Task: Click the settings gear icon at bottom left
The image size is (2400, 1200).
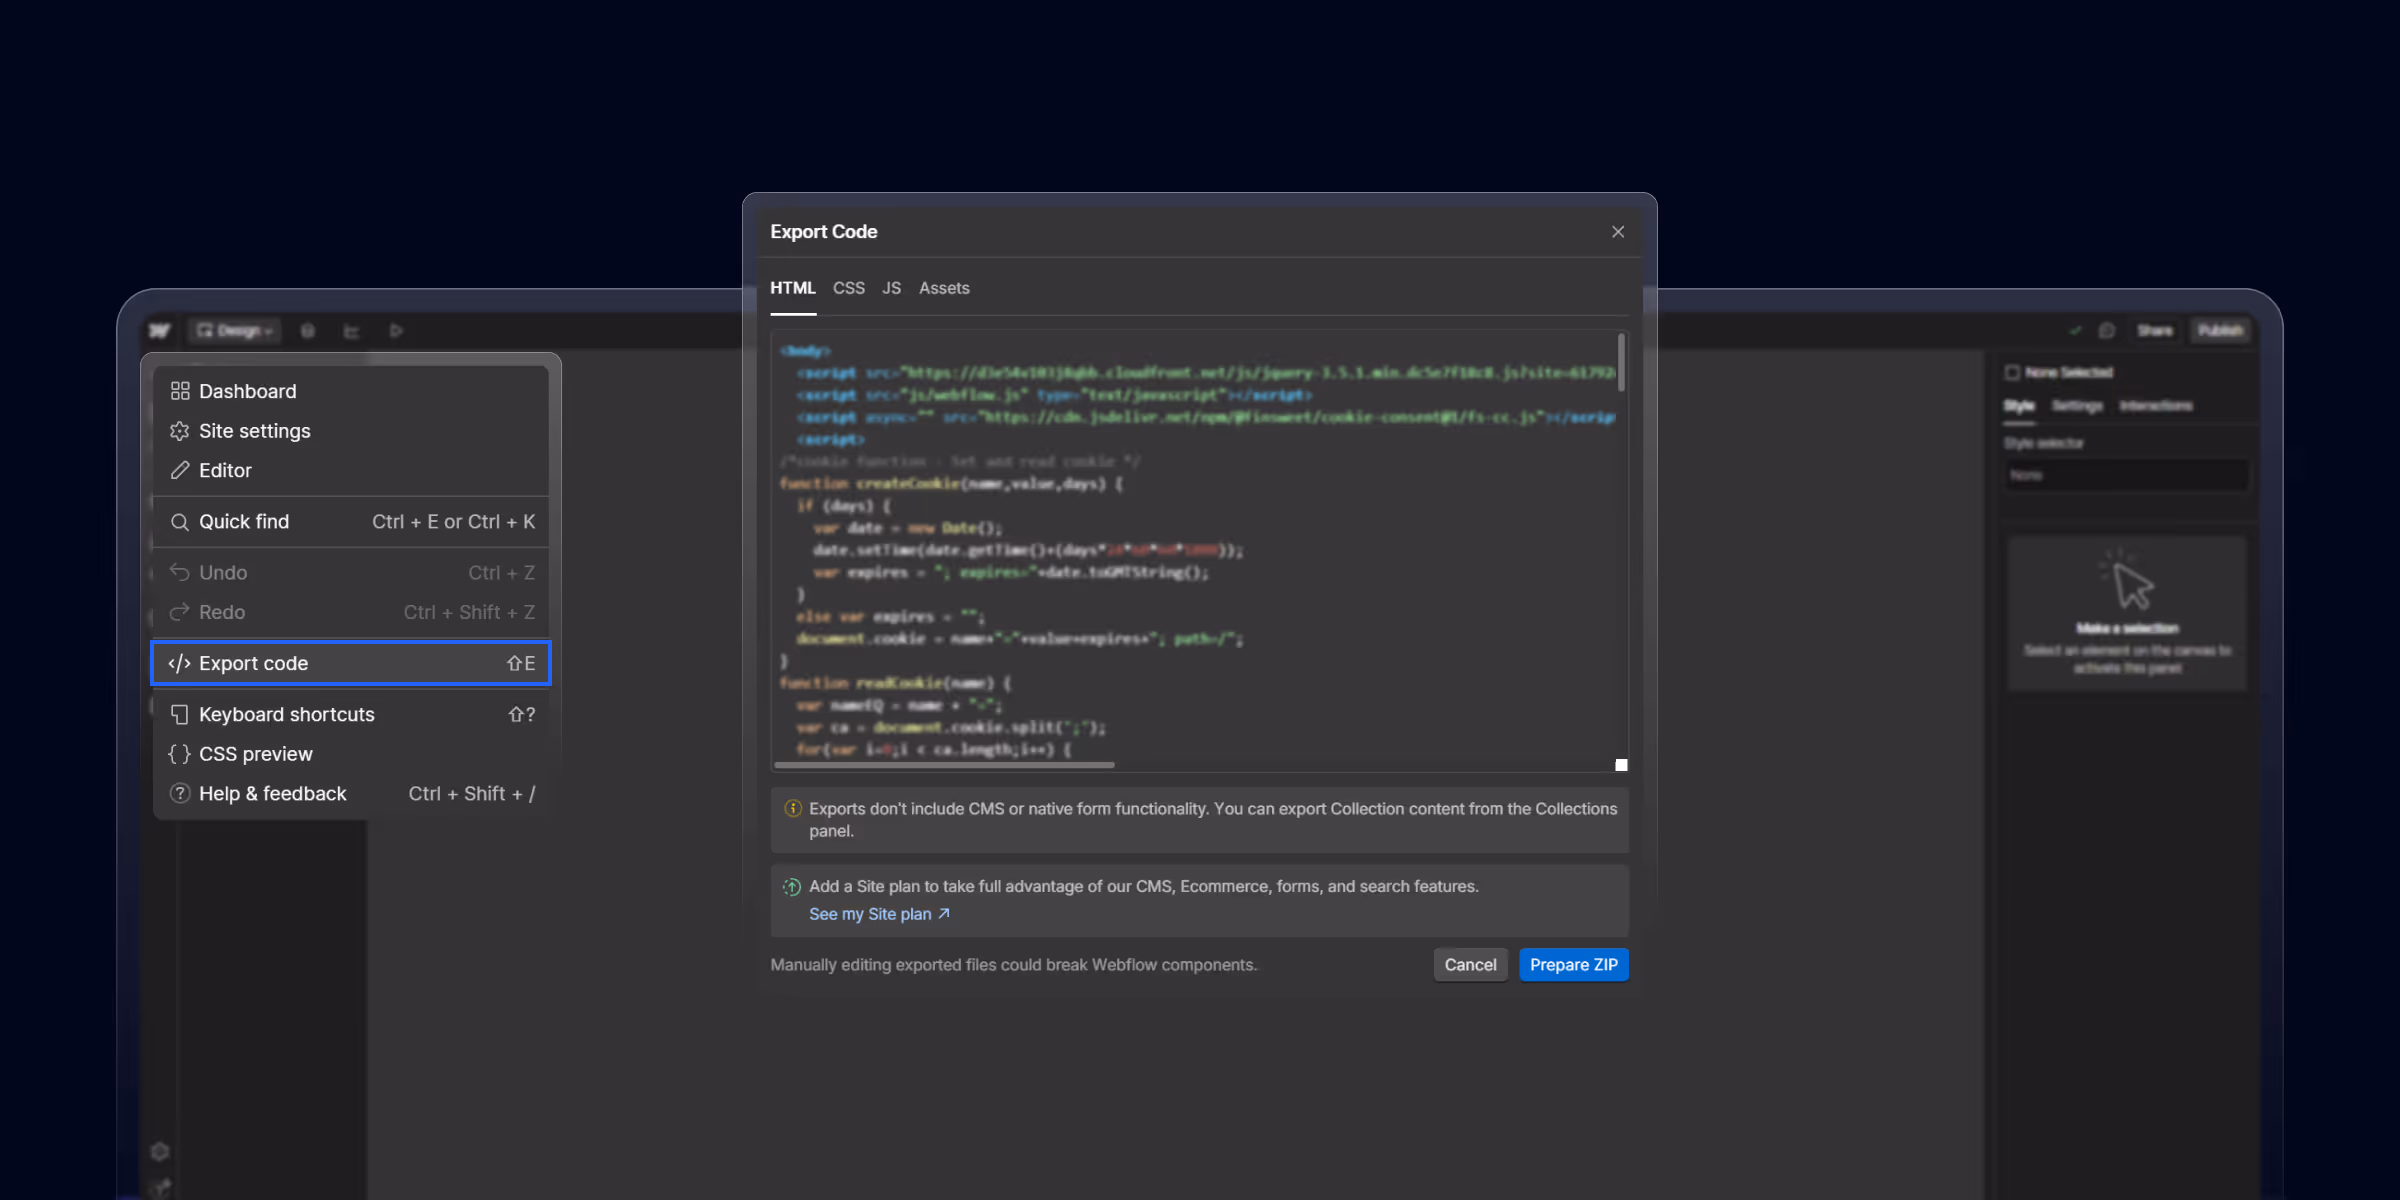Action: (x=160, y=1152)
